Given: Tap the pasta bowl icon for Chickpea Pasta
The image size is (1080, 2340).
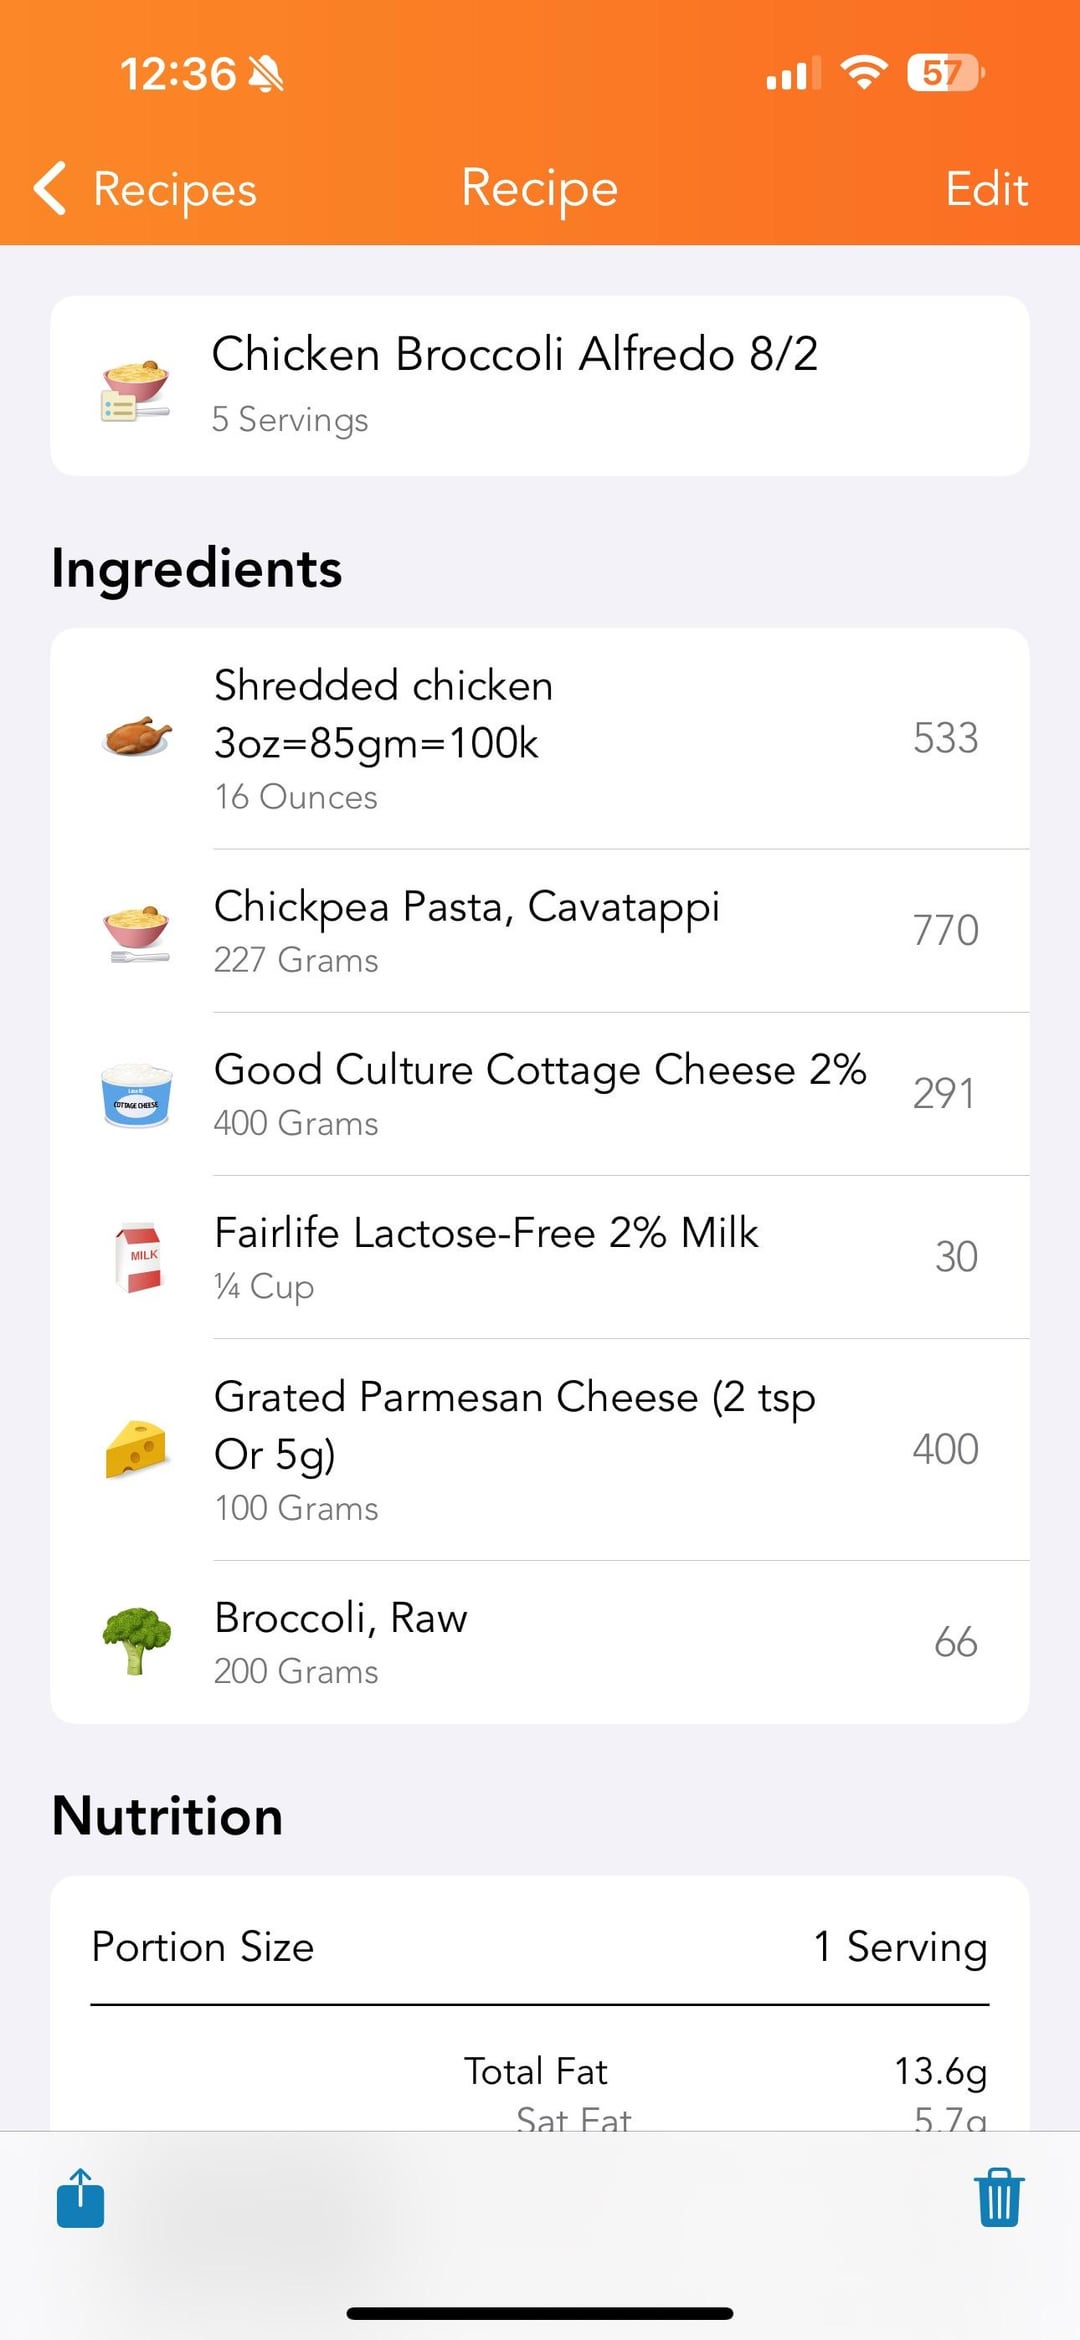Looking at the screenshot, I should click(137, 931).
